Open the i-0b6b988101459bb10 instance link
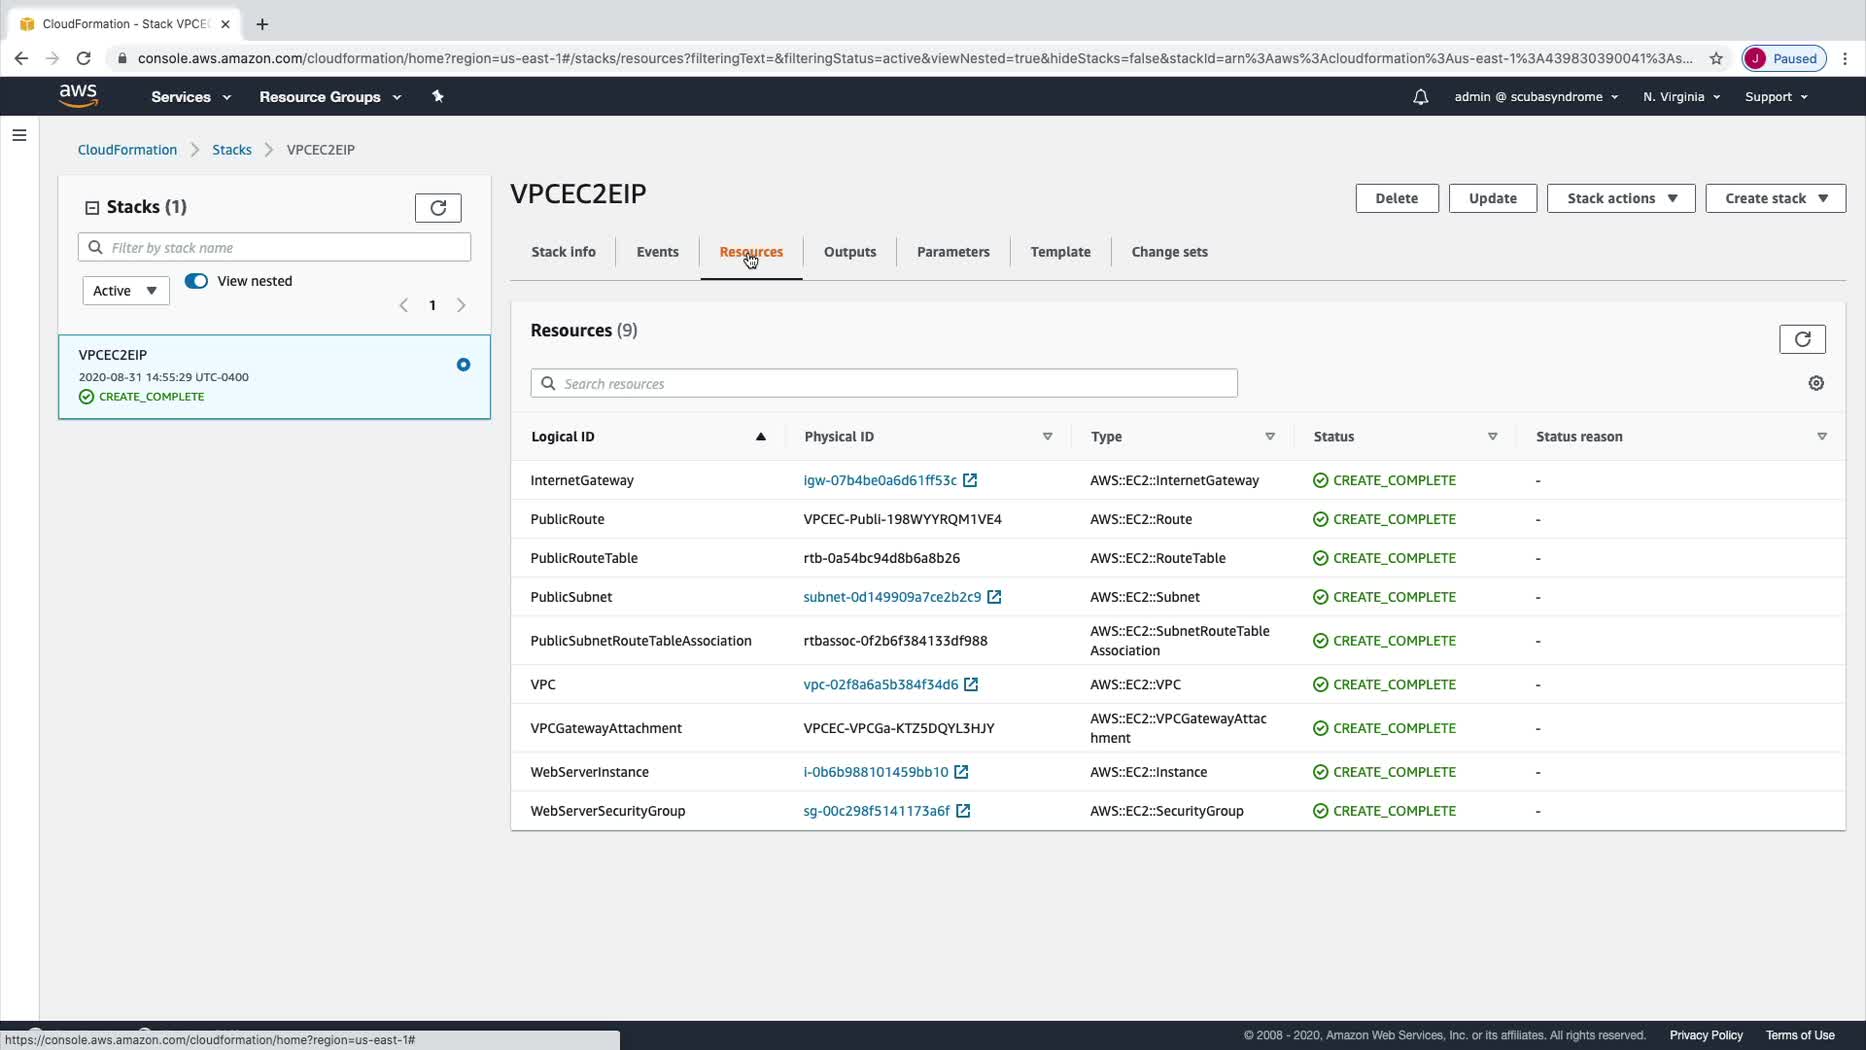The height and width of the screenshot is (1050, 1866). (x=876, y=772)
